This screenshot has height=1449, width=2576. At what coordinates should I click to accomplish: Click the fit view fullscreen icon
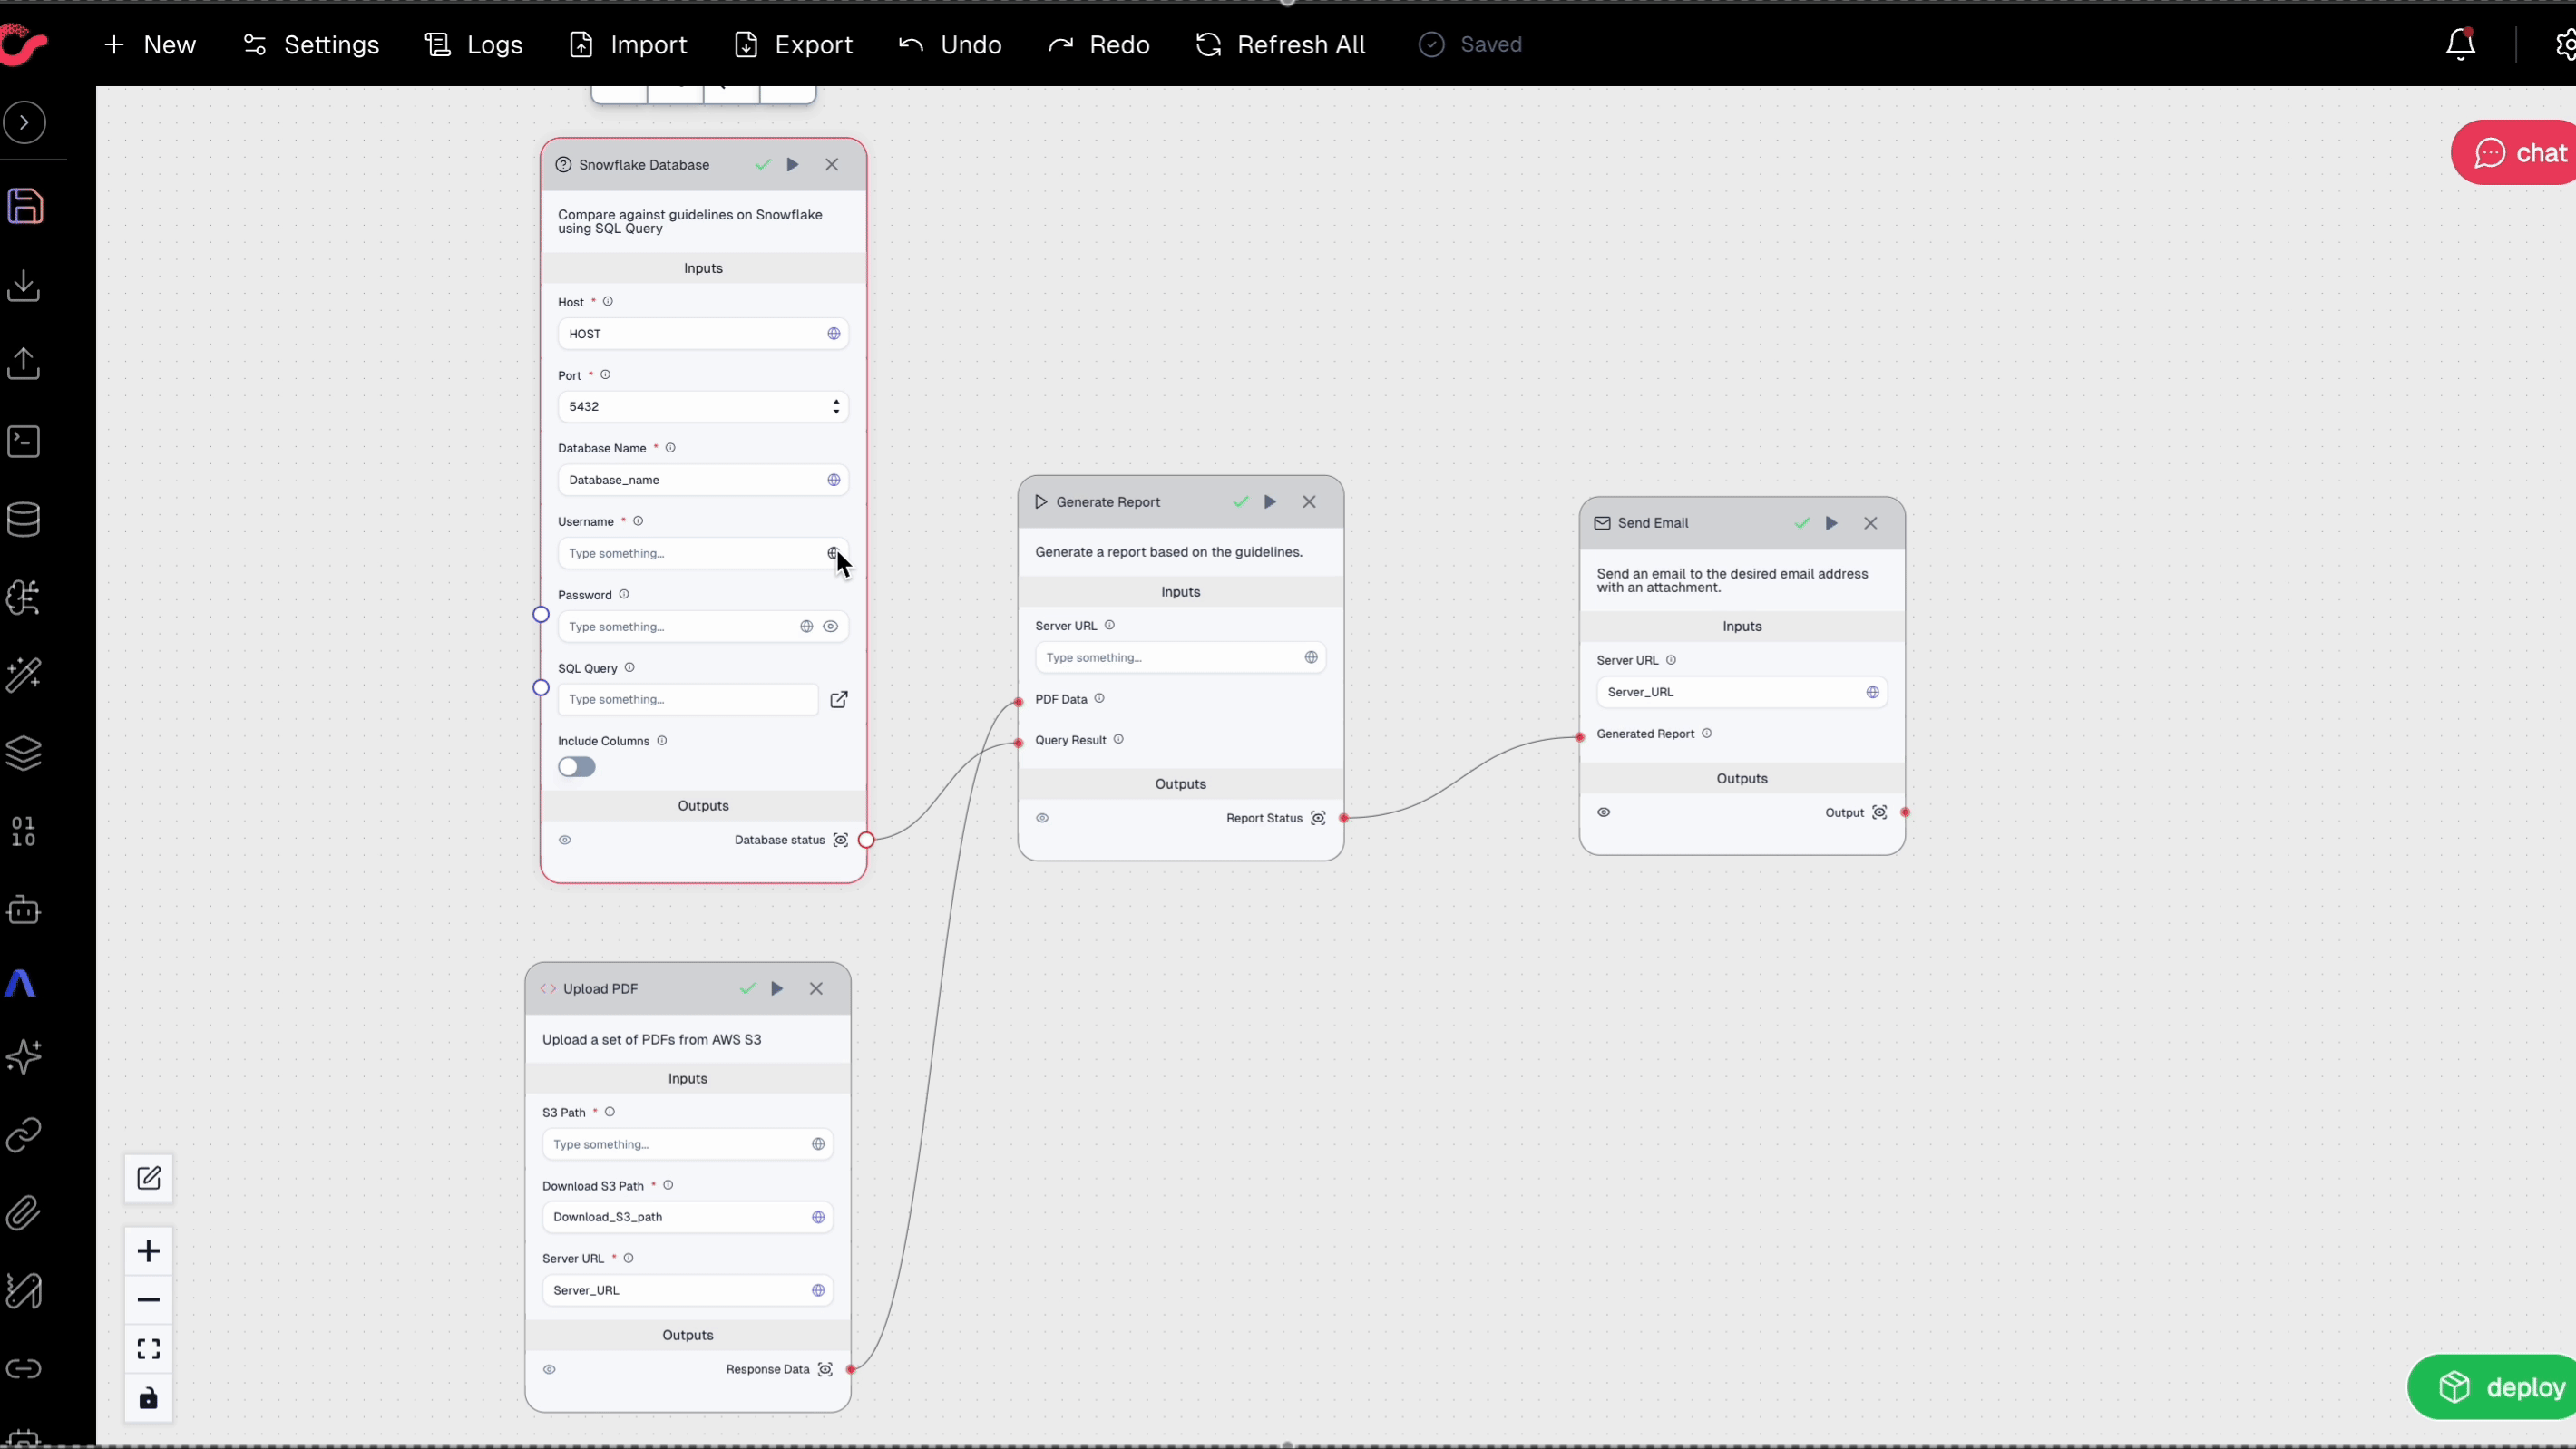coord(149,1349)
